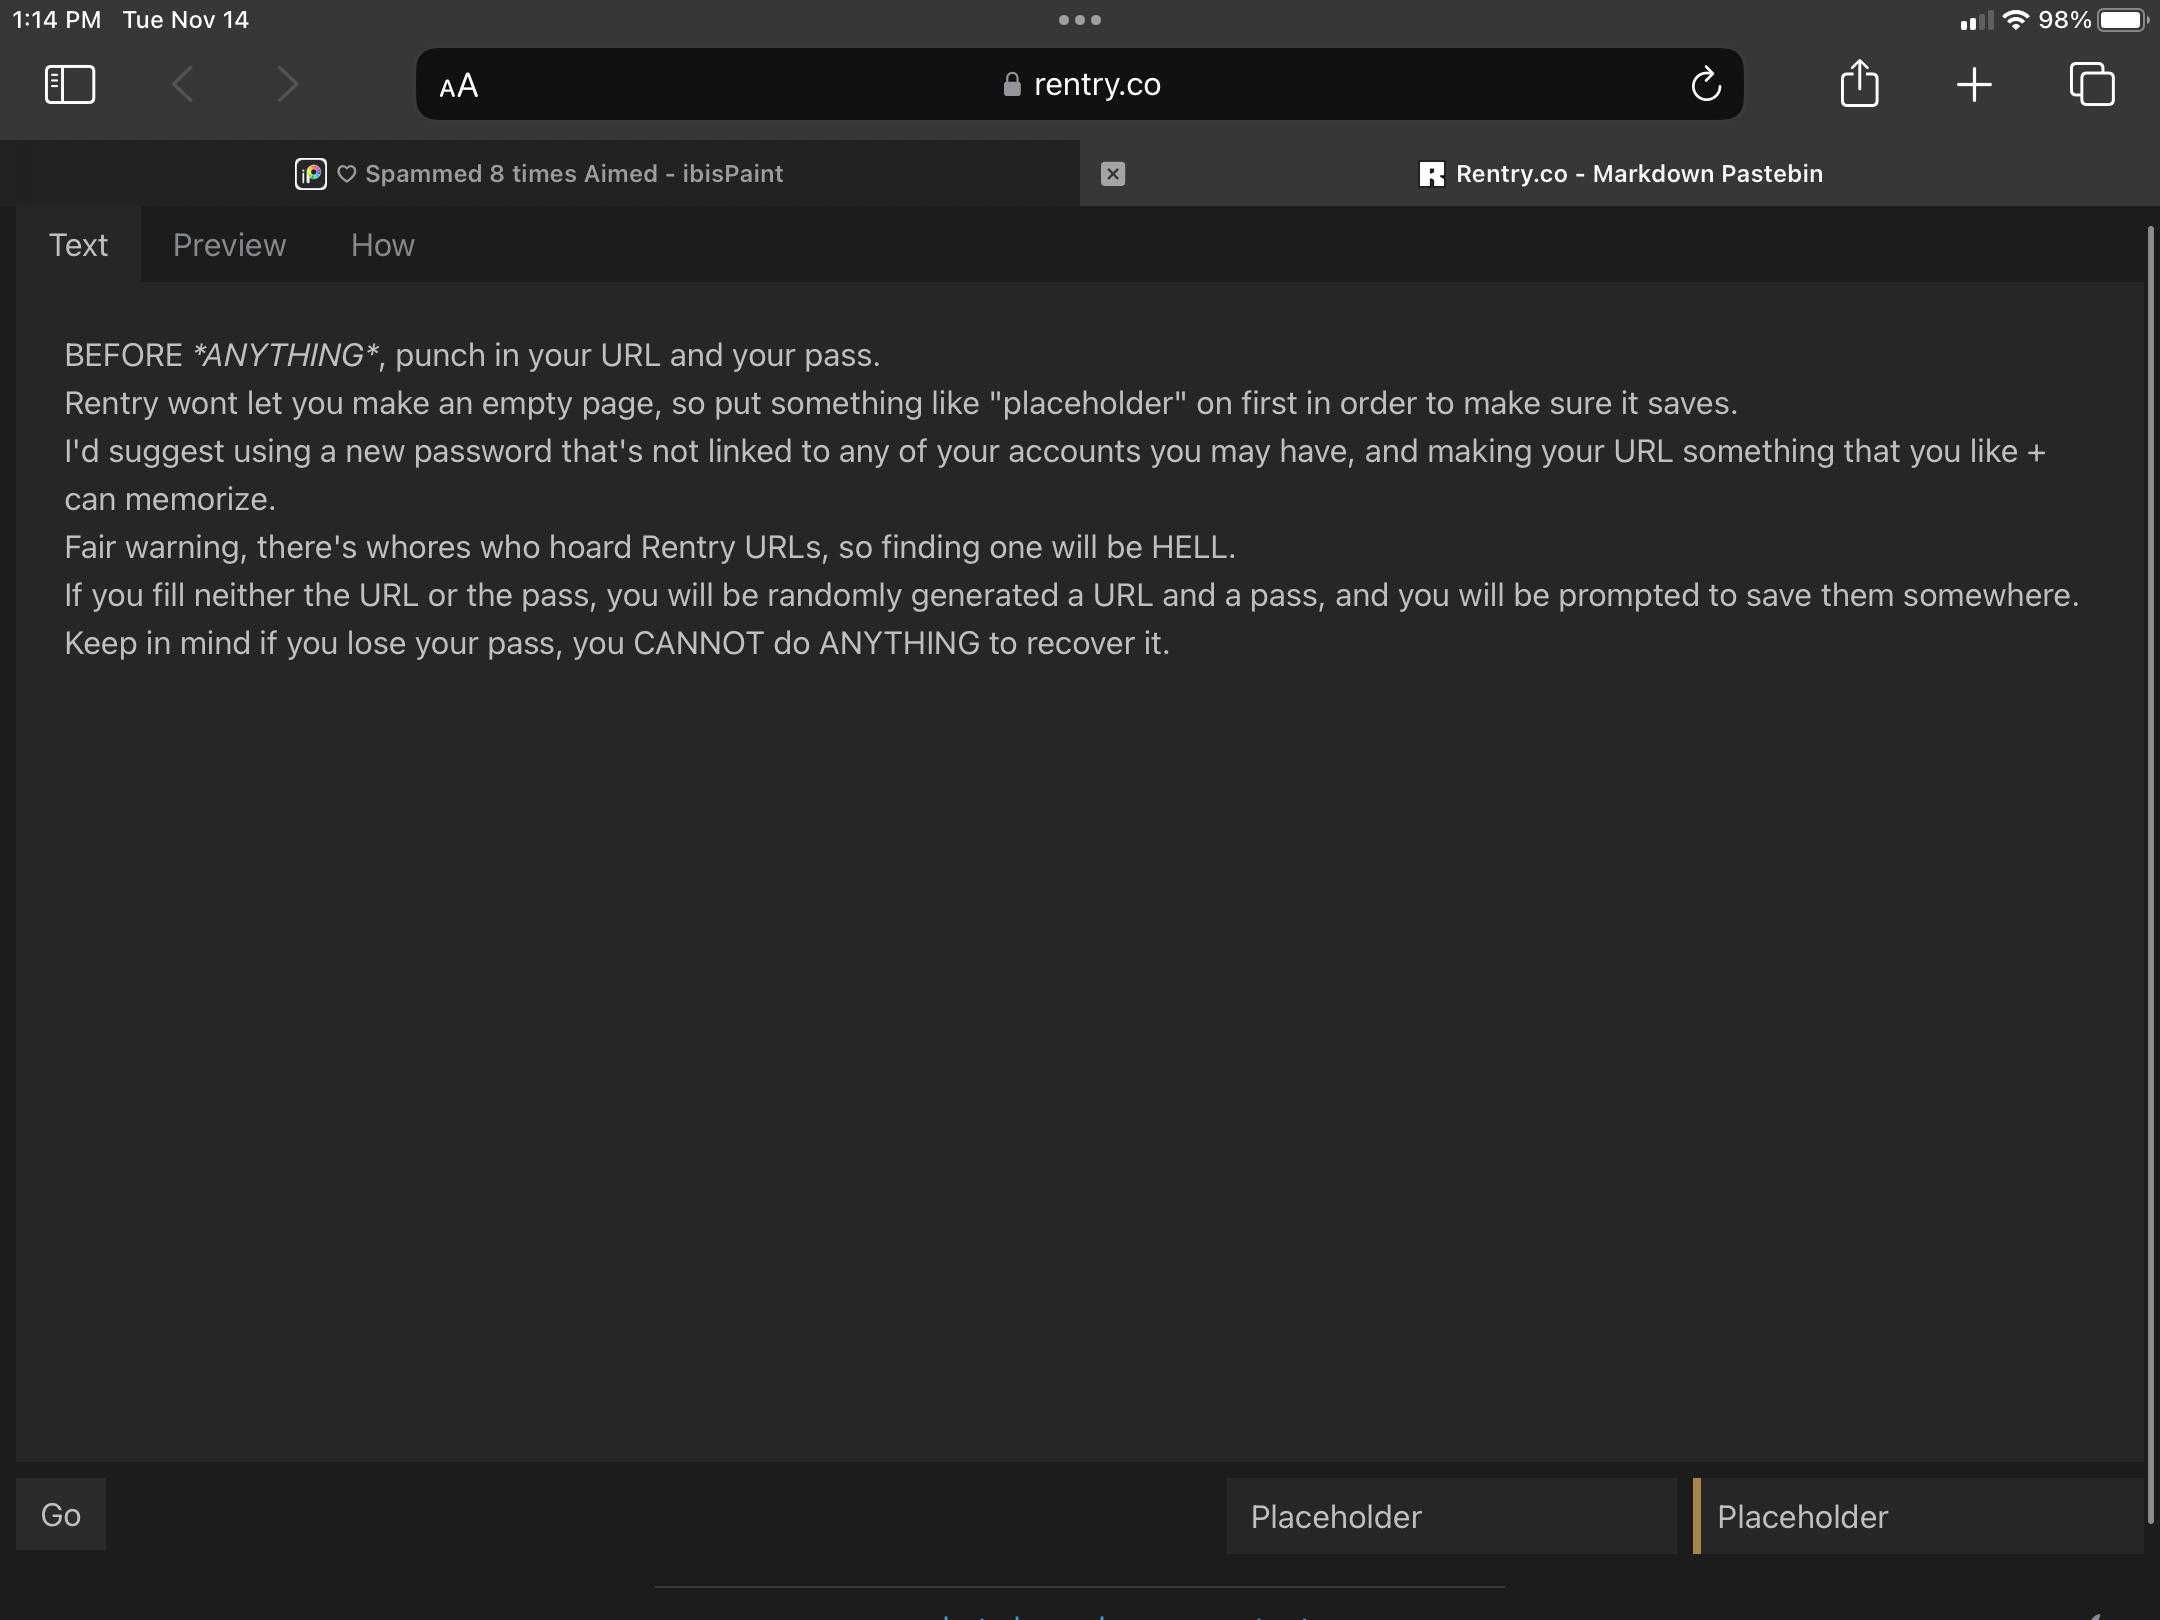The height and width of the screenshot is (1620, 2160).
Task: Open the AA reader options menu
Action: click(x=459, y=86)
